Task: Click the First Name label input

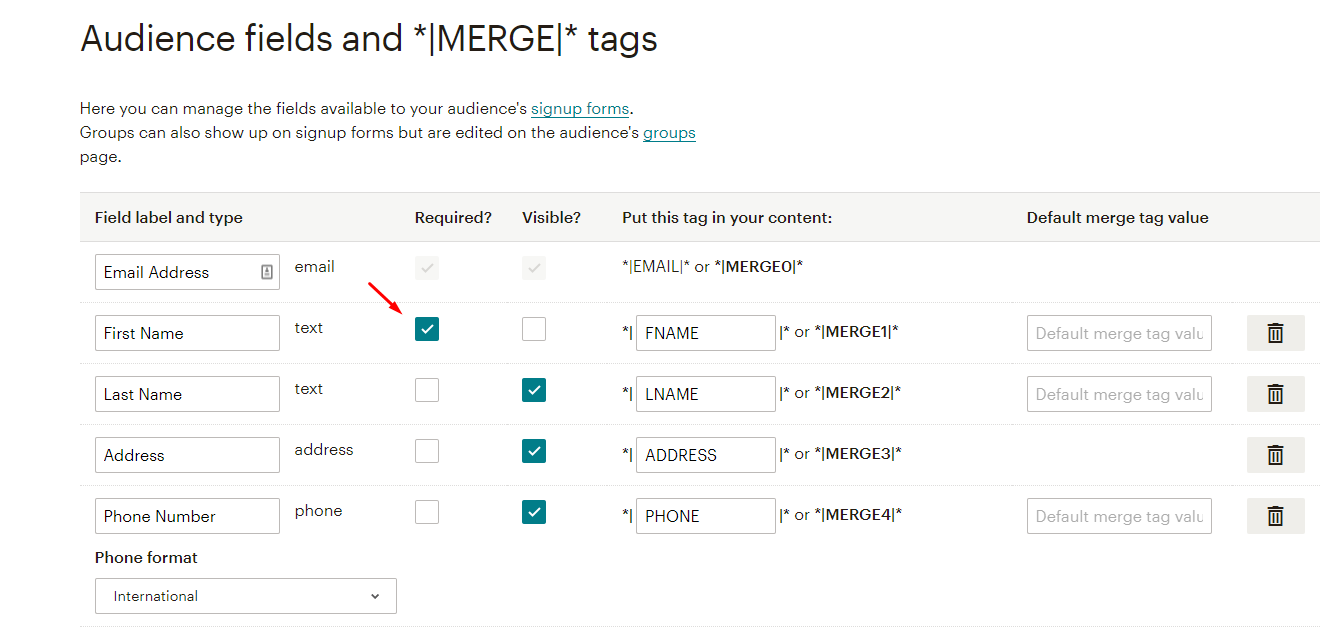Action: tap(187, 333)
